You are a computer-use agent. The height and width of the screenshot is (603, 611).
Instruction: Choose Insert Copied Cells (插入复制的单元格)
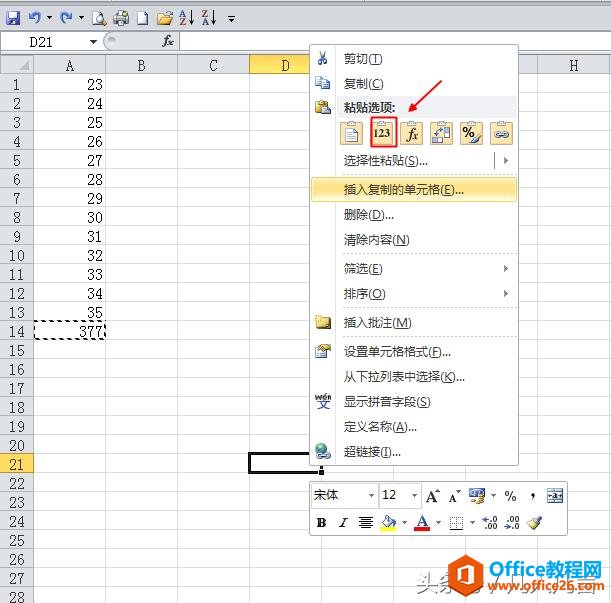(x=414, y=190)
